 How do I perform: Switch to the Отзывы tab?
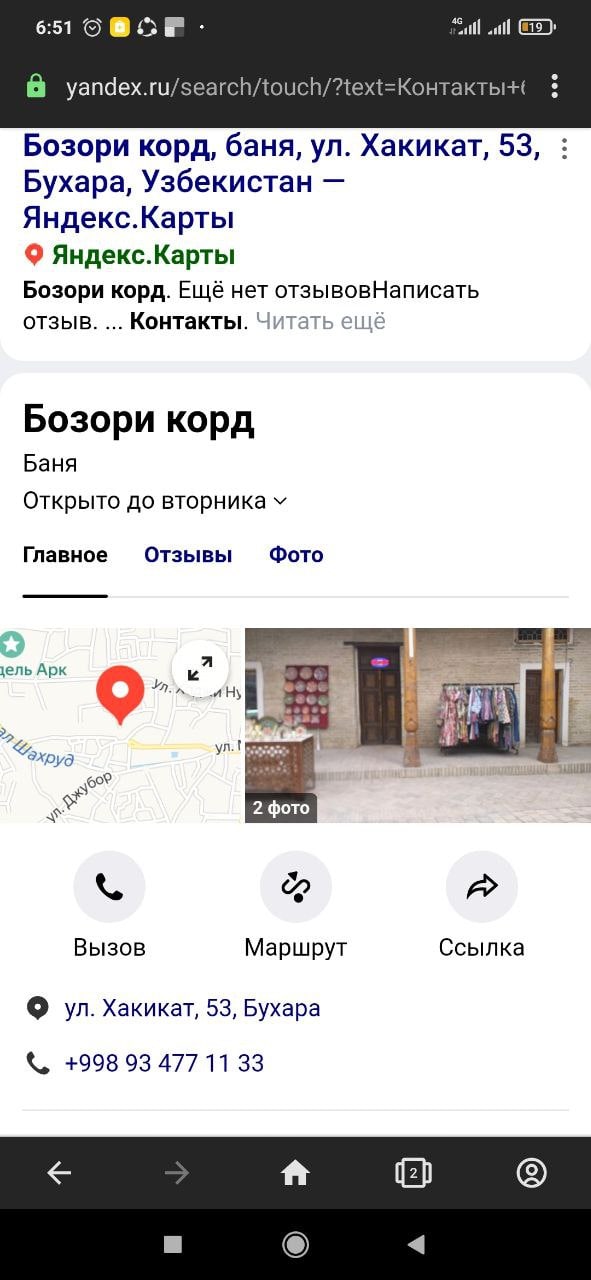coord(188,555)
